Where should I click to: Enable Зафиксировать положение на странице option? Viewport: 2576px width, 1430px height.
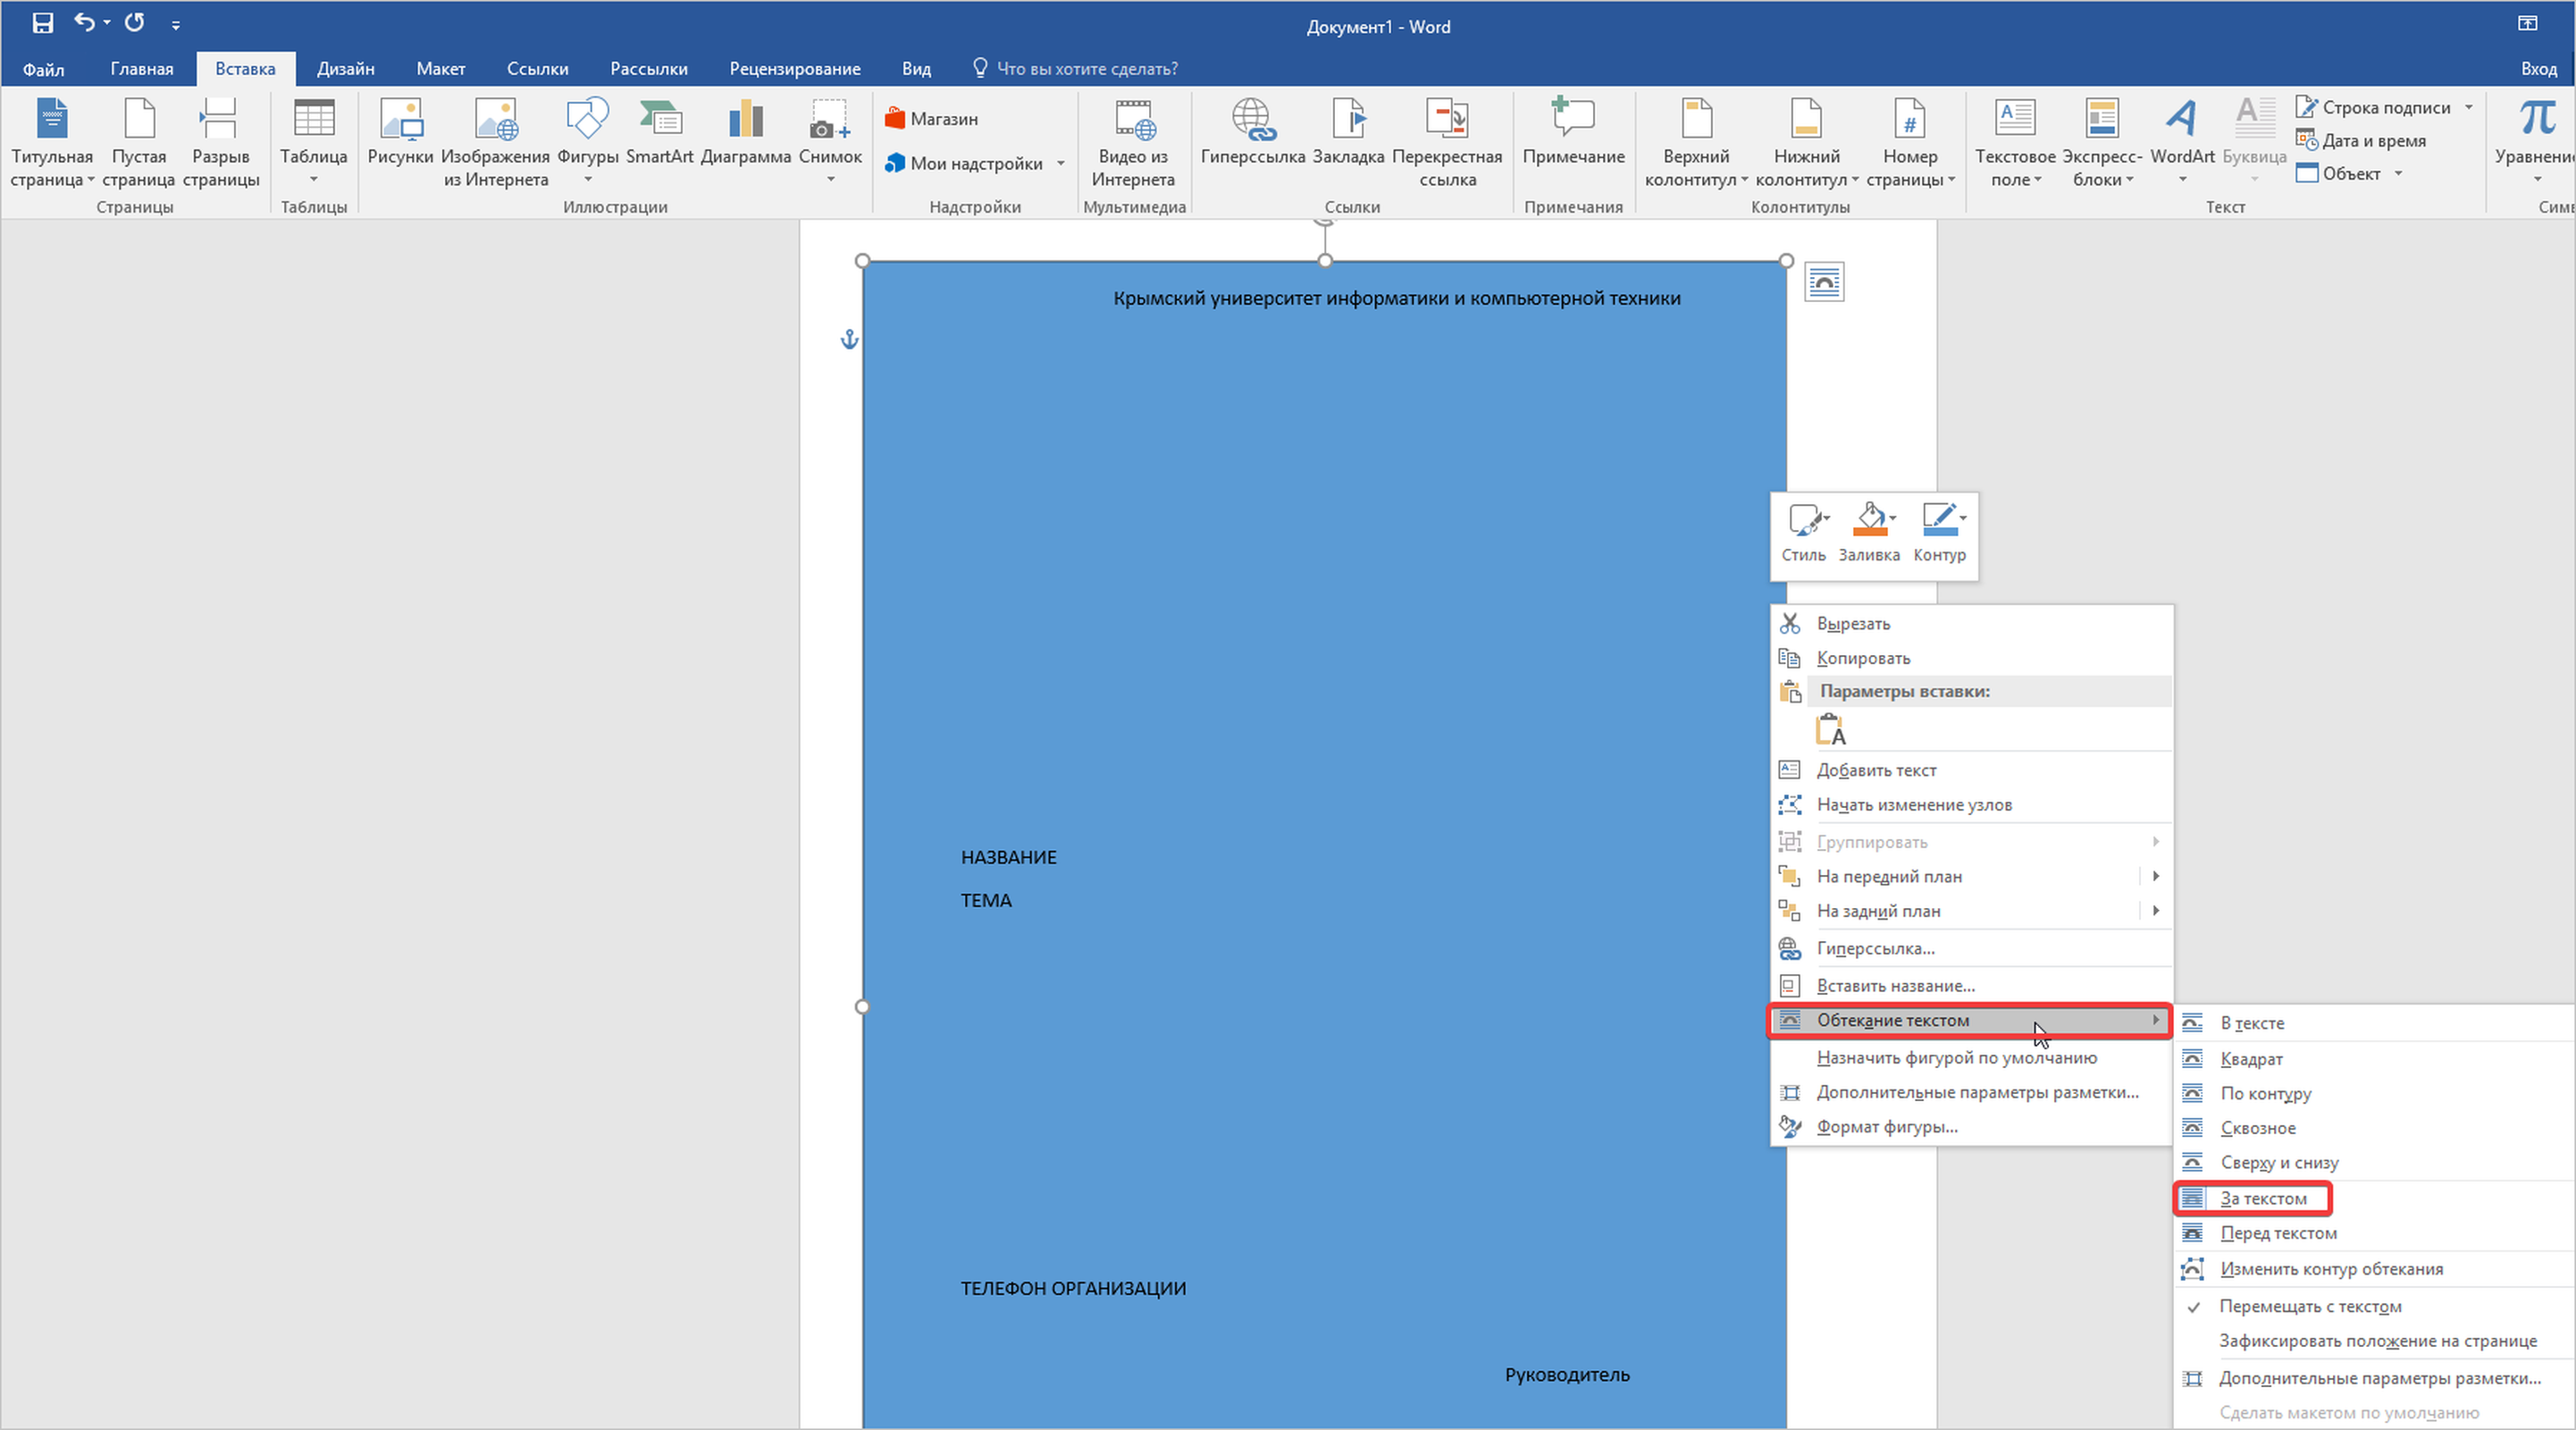click(2377, 1341)
